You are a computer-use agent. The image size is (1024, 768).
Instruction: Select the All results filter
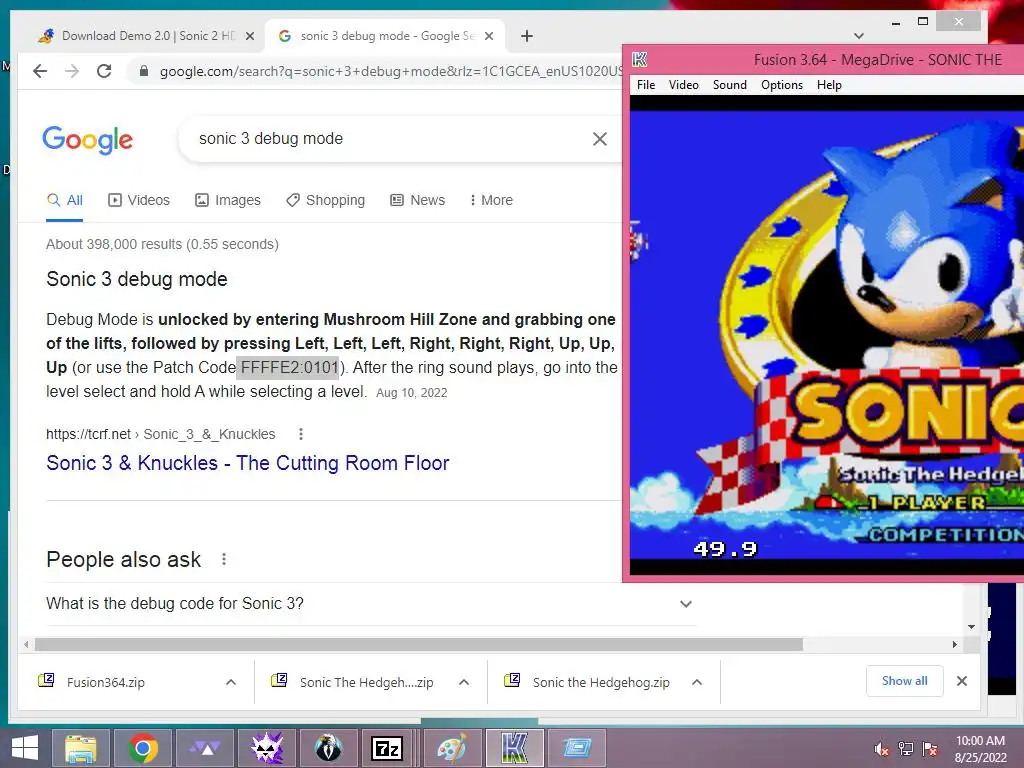(x=65, y=200)
